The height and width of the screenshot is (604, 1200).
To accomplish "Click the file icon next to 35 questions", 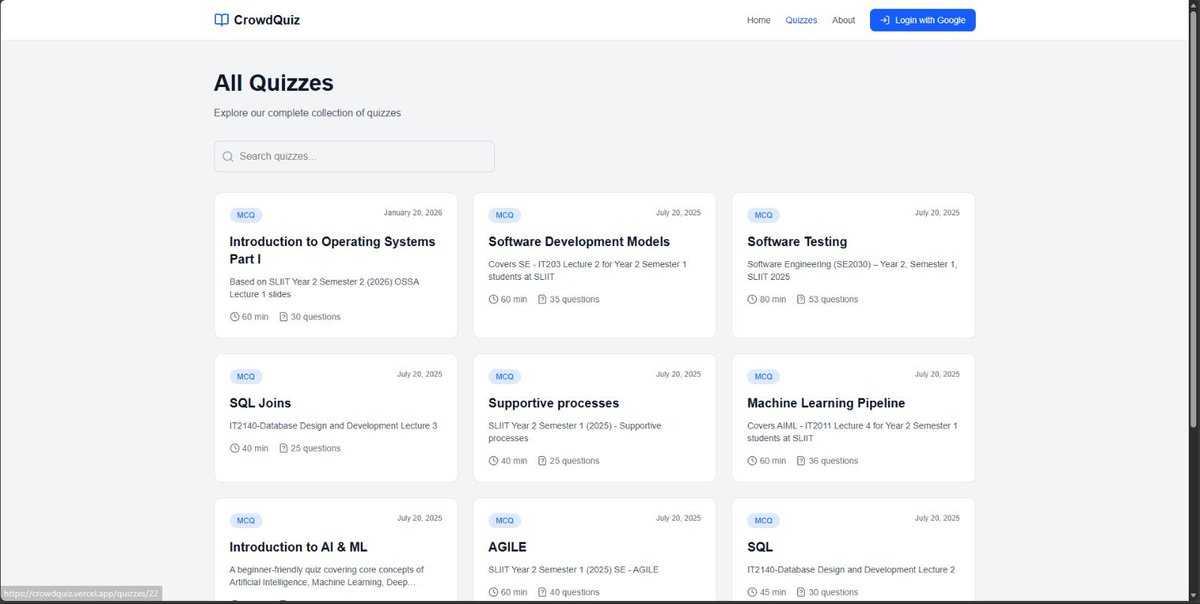I will [542, 299].
